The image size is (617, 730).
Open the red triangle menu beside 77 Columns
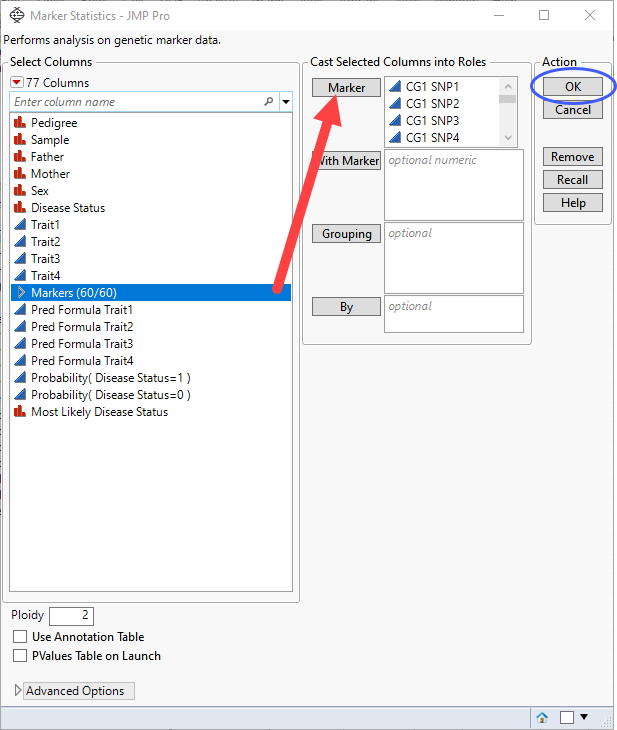click(17, 82)
